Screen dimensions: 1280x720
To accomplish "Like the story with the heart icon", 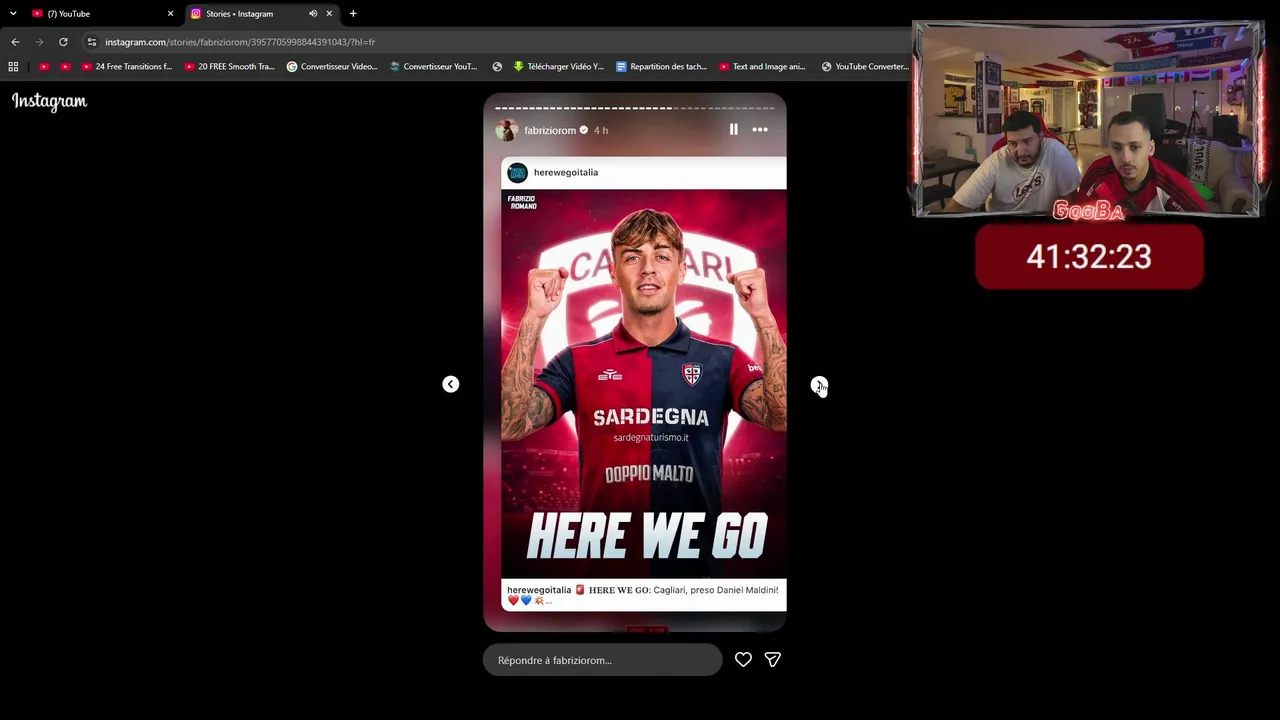I will (x=743, y=660).
